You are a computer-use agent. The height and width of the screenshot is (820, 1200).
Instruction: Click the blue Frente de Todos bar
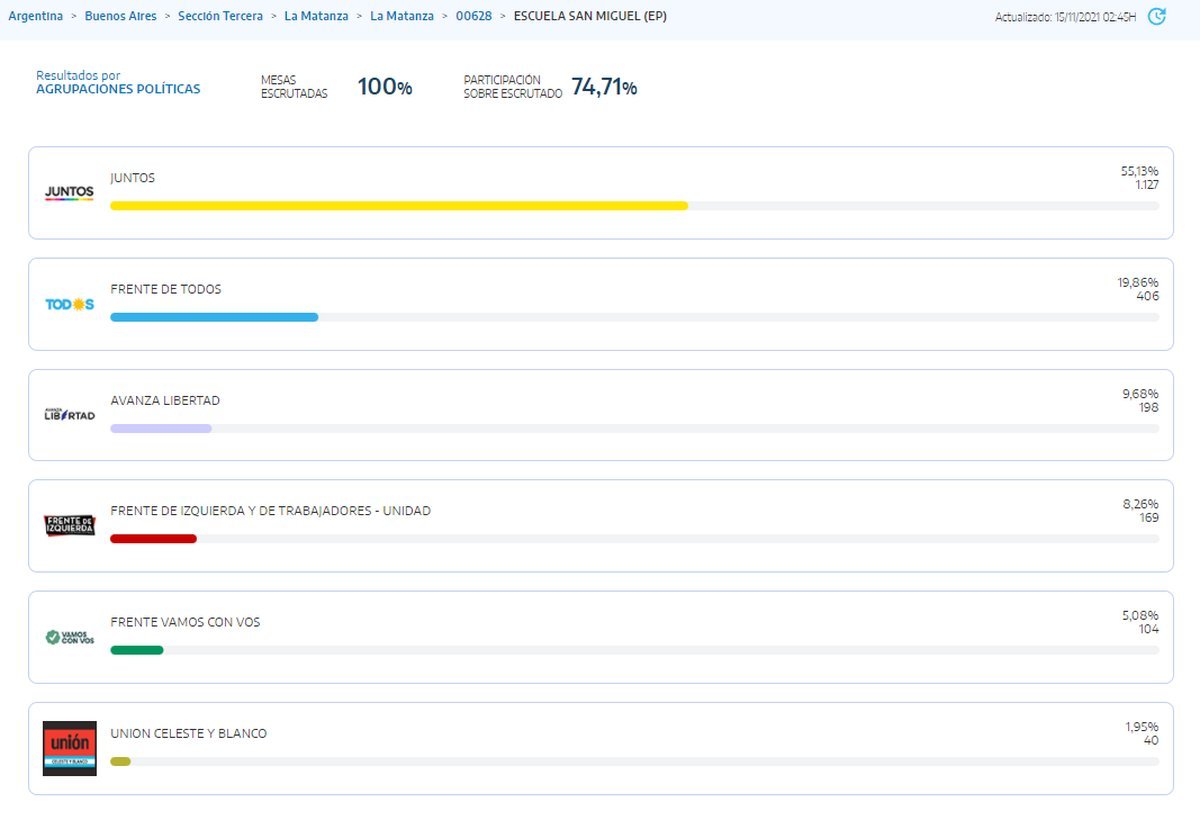pyautogui.click(x=214, y=317)
